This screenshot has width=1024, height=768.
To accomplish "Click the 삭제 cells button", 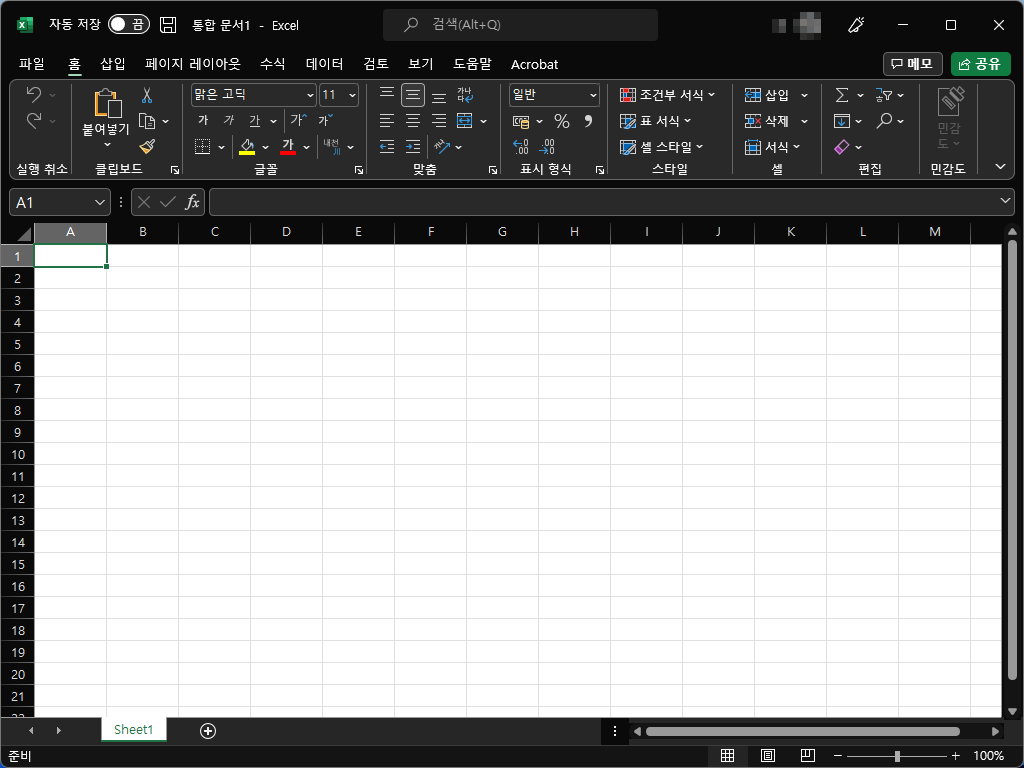I will click(768, 121).
